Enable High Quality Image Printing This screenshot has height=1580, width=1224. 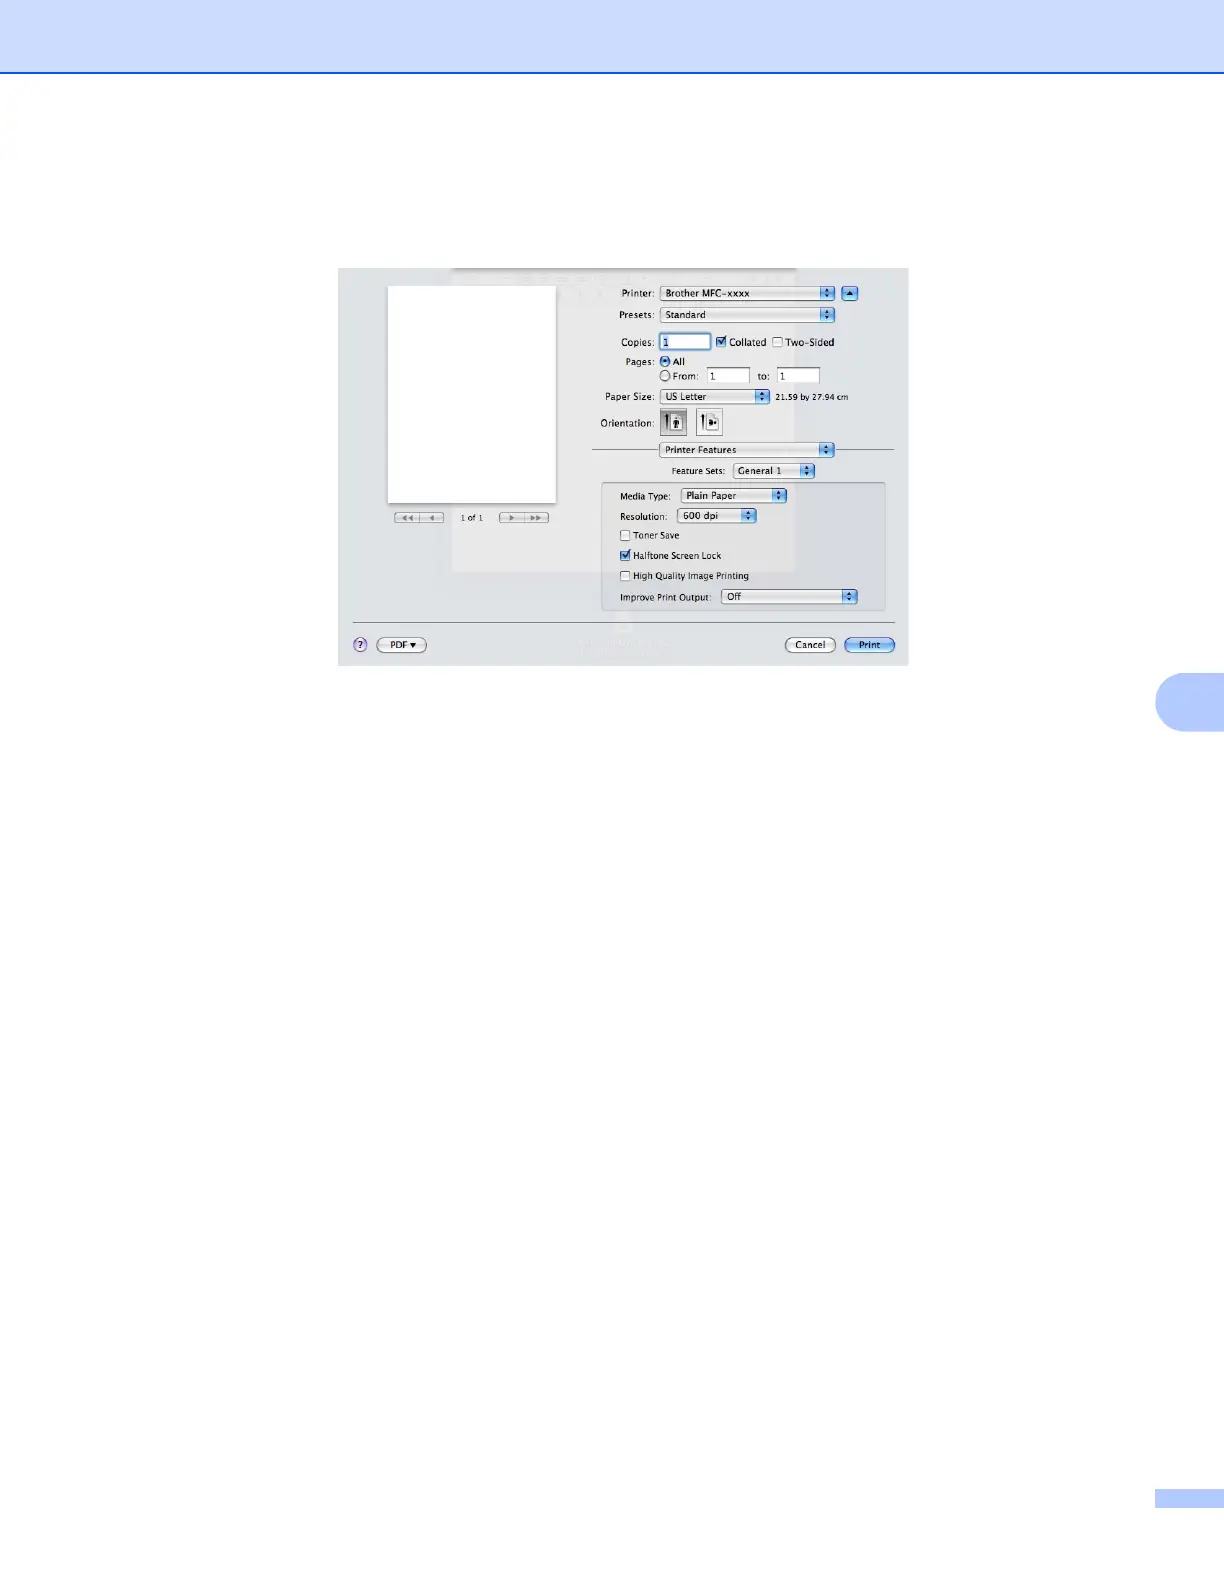pos(625,576)
